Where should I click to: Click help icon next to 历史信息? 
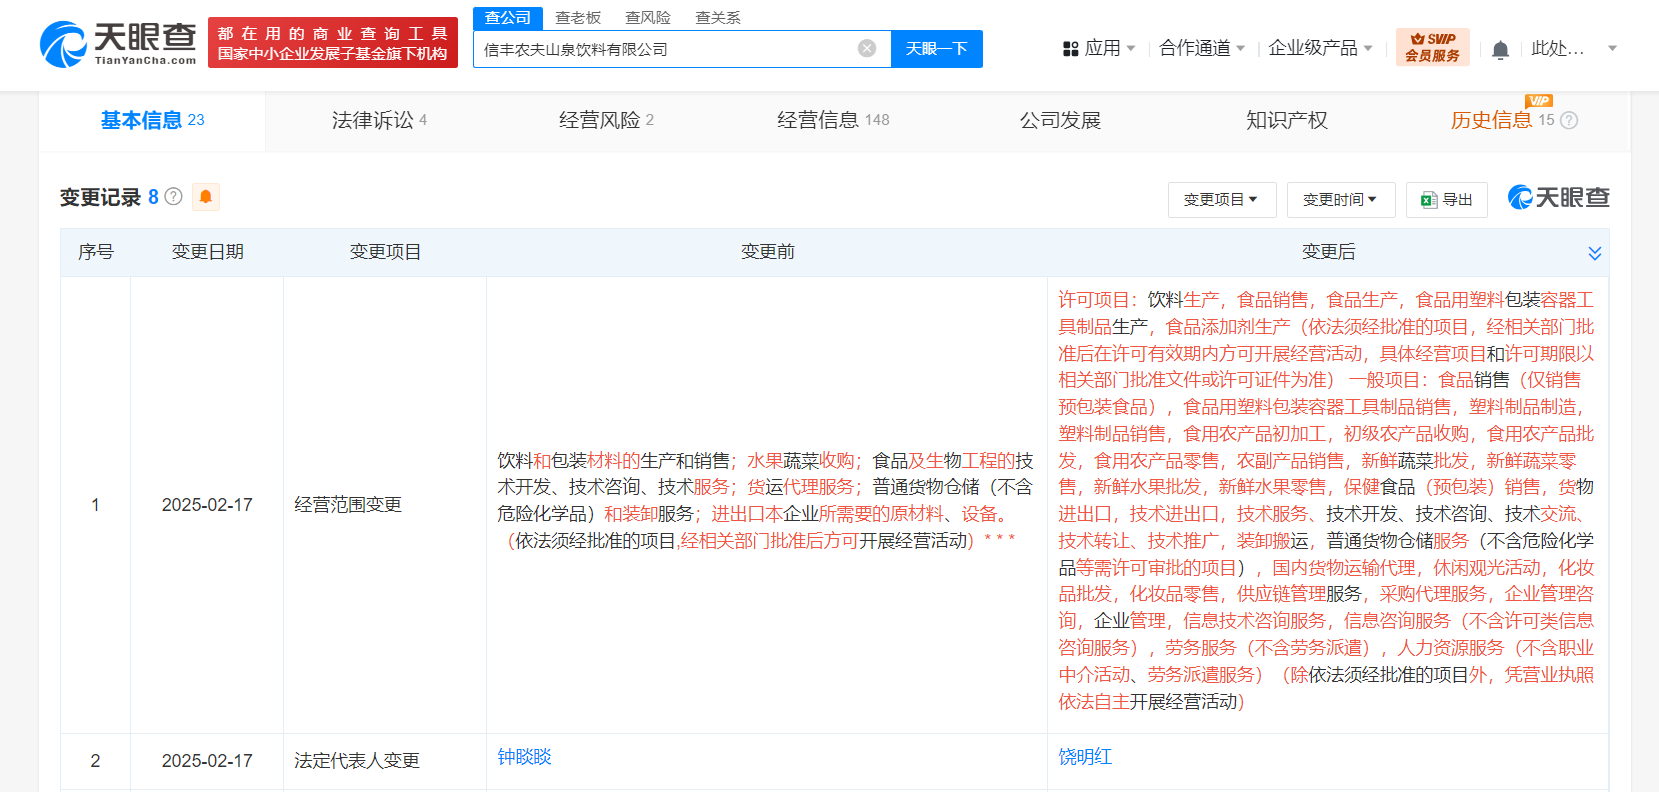pos(1569,121)
